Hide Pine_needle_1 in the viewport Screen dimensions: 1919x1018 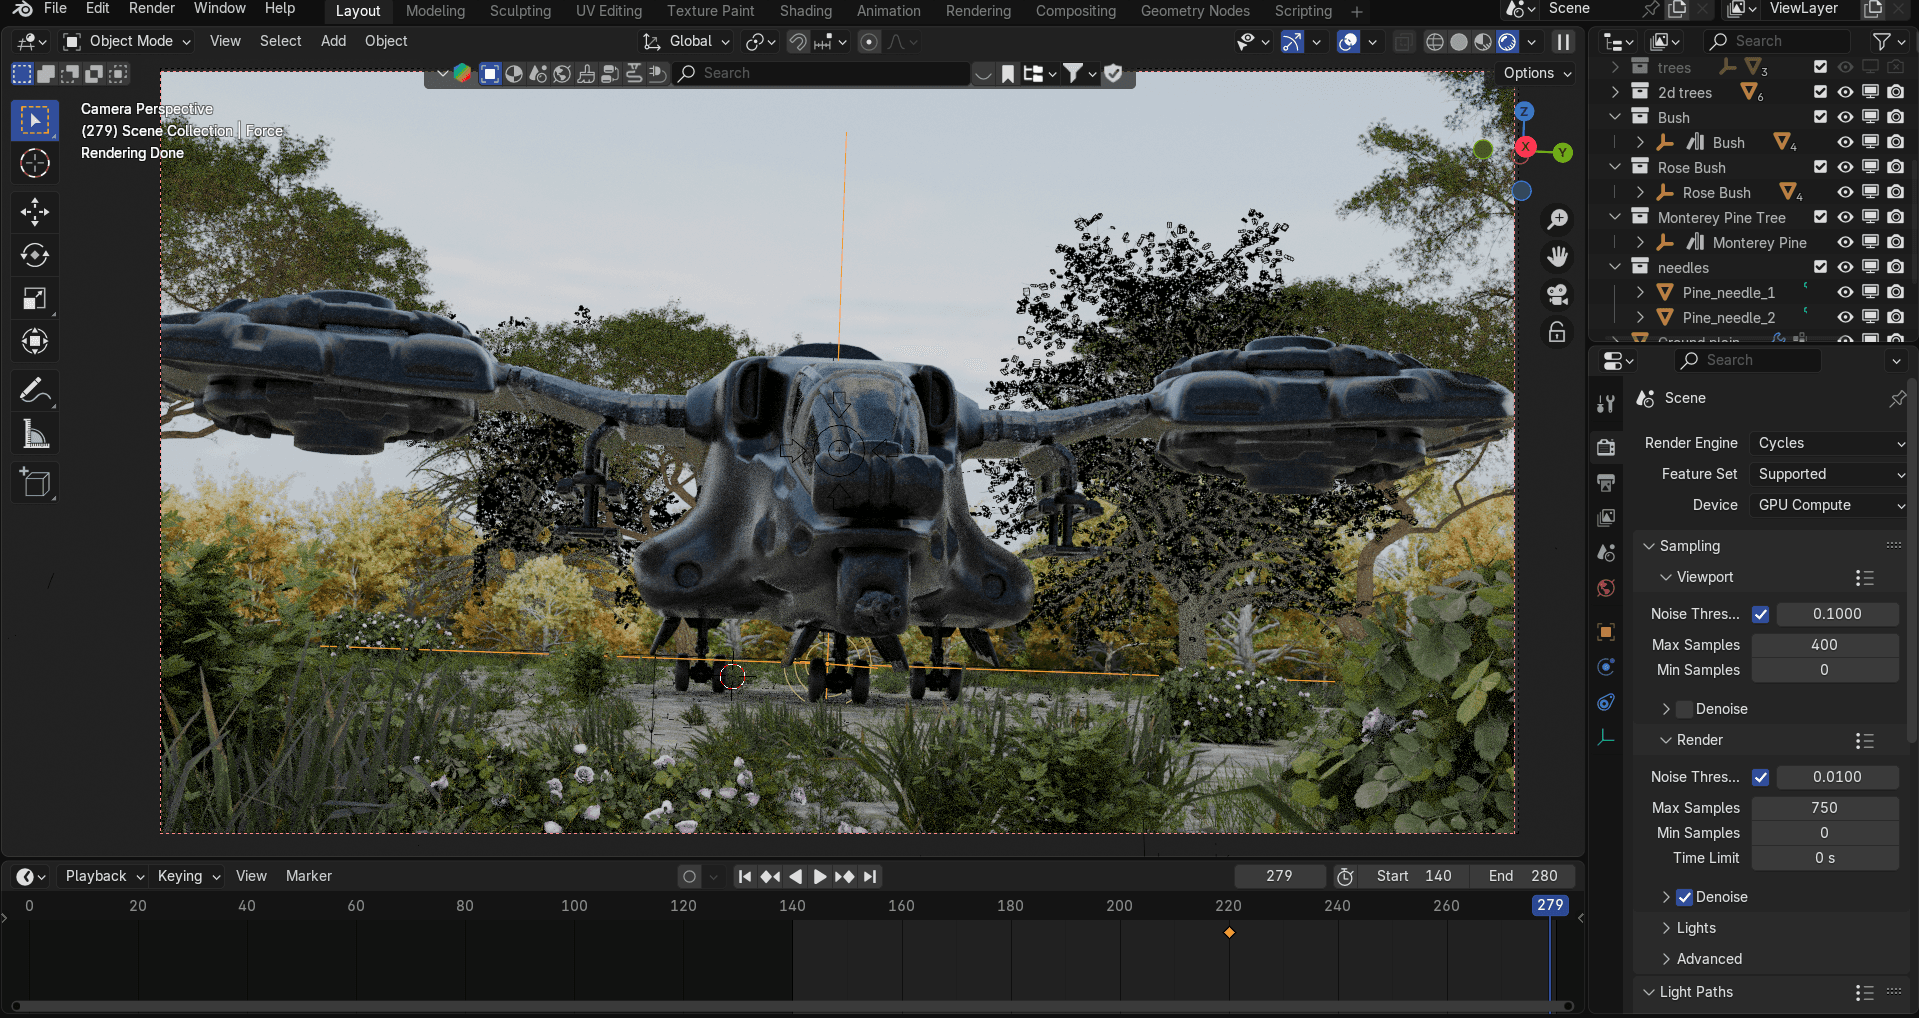tap(1845, 293)
